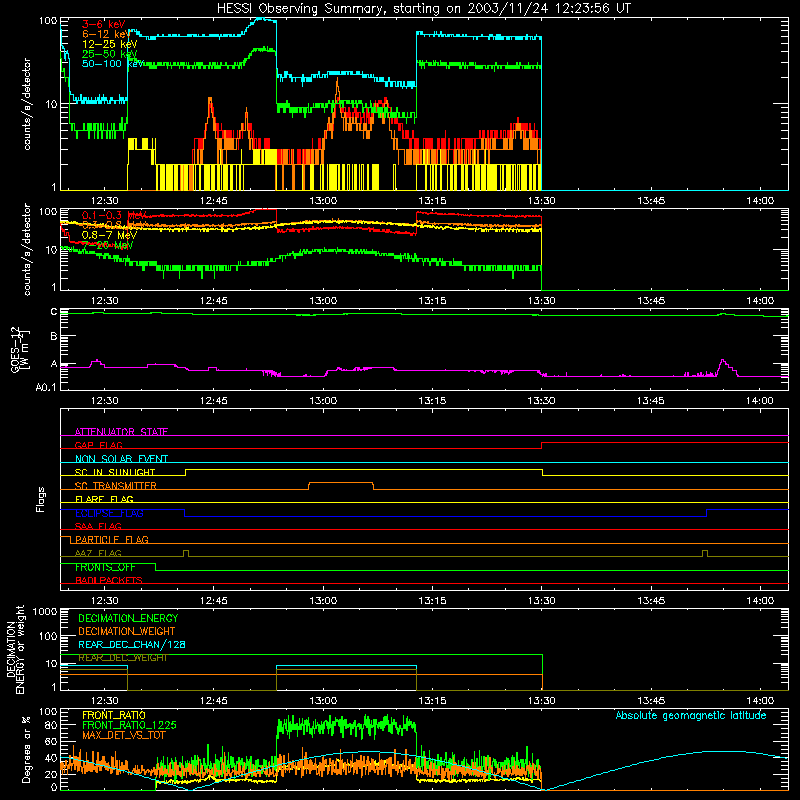Click the green 25-50 keV legend label
Viewport: 800px width, 800px height.
109,54
